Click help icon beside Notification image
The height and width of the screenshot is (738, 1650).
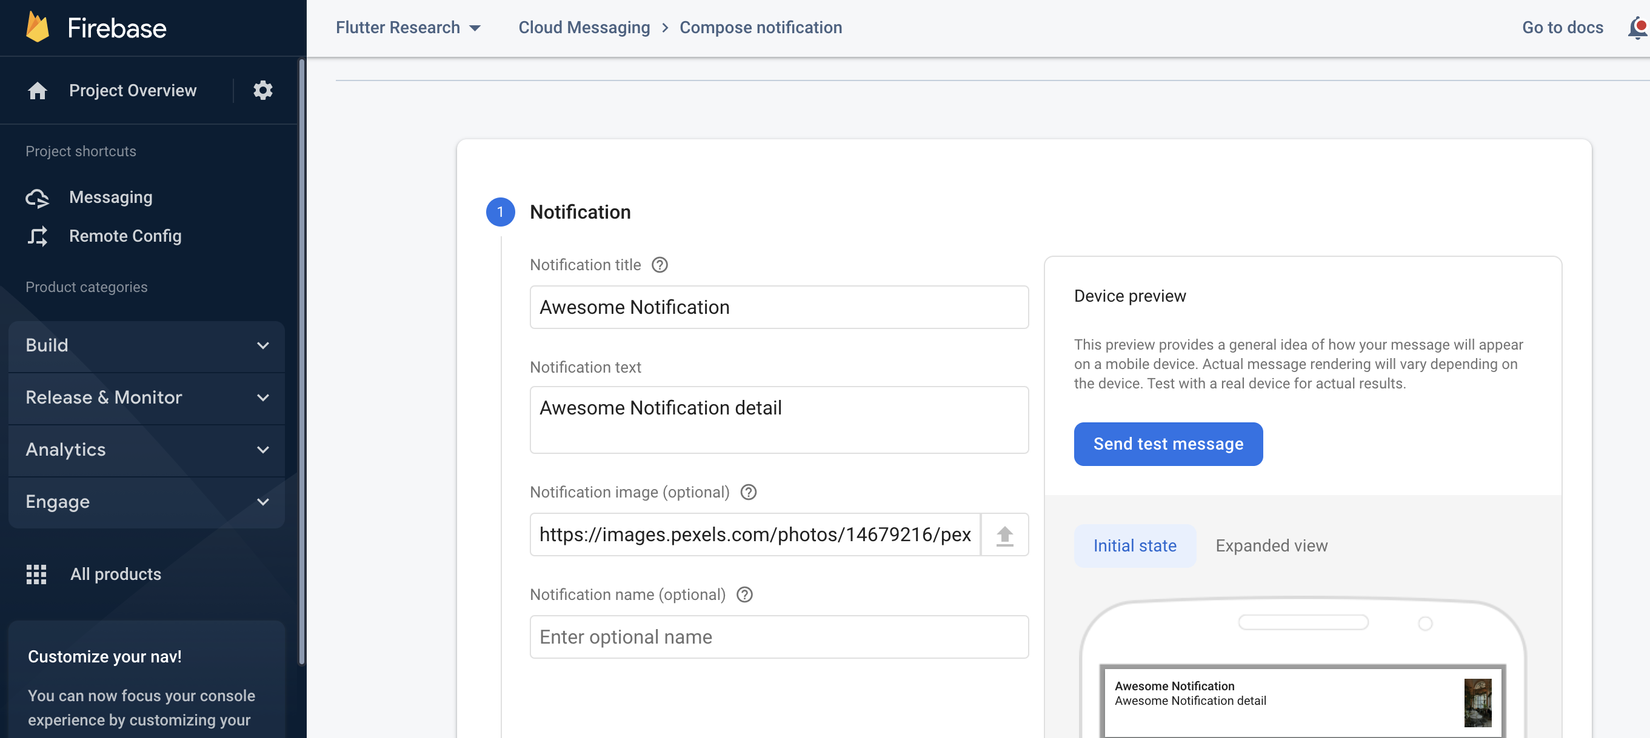click(749, 492)
